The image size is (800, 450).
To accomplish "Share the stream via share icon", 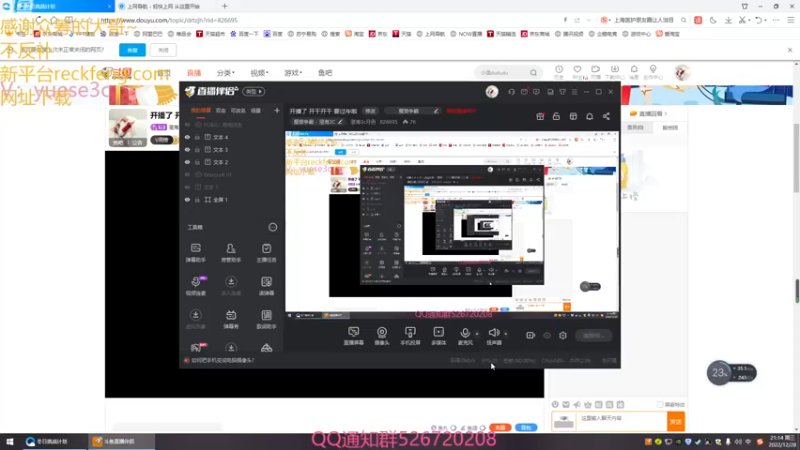I will (606, 116).
